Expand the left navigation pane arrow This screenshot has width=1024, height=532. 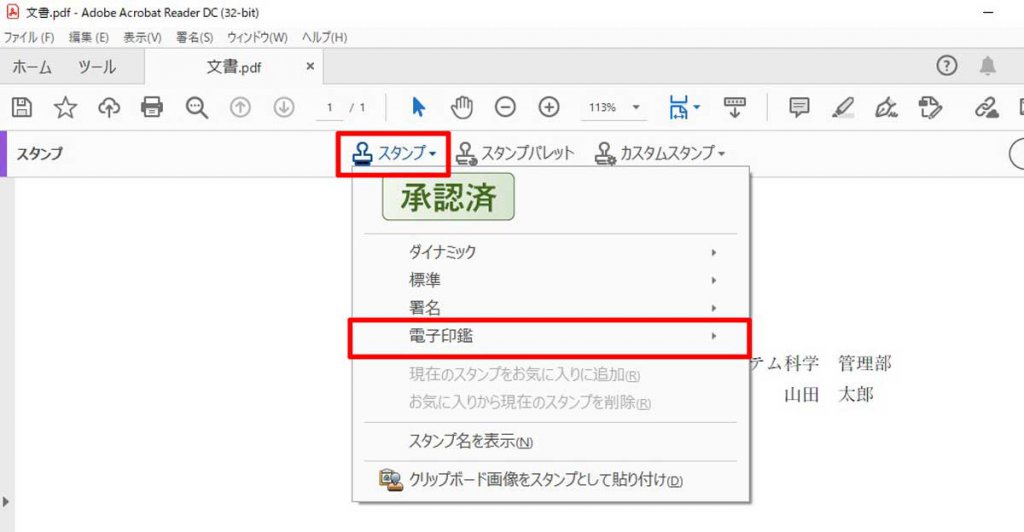(x=6, y=502)
